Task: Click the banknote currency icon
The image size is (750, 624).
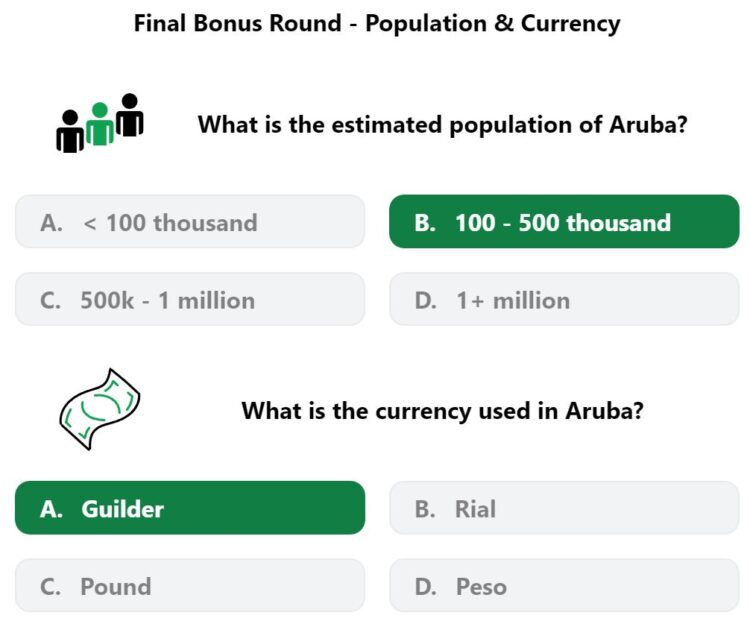Action: point(99,409)
